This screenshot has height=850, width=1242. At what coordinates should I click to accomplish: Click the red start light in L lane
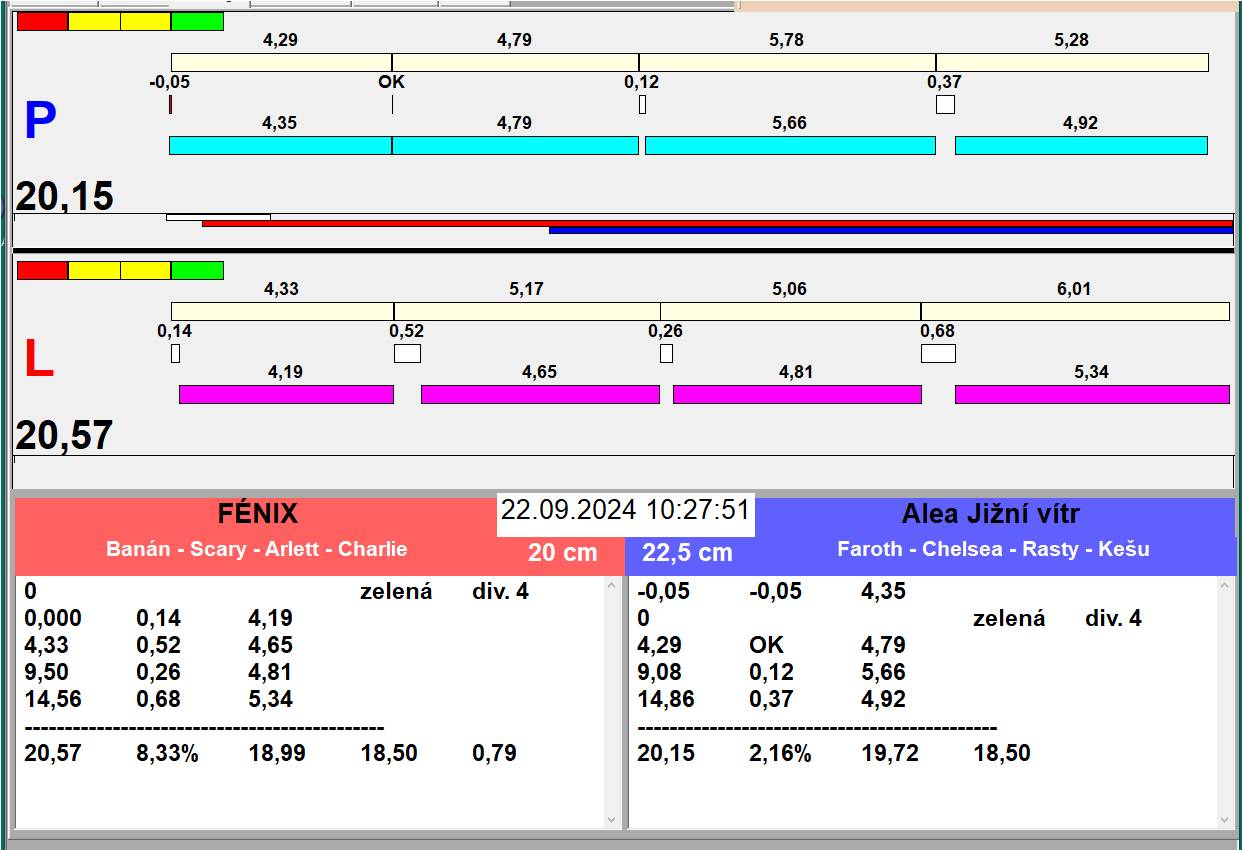(42, 270)
